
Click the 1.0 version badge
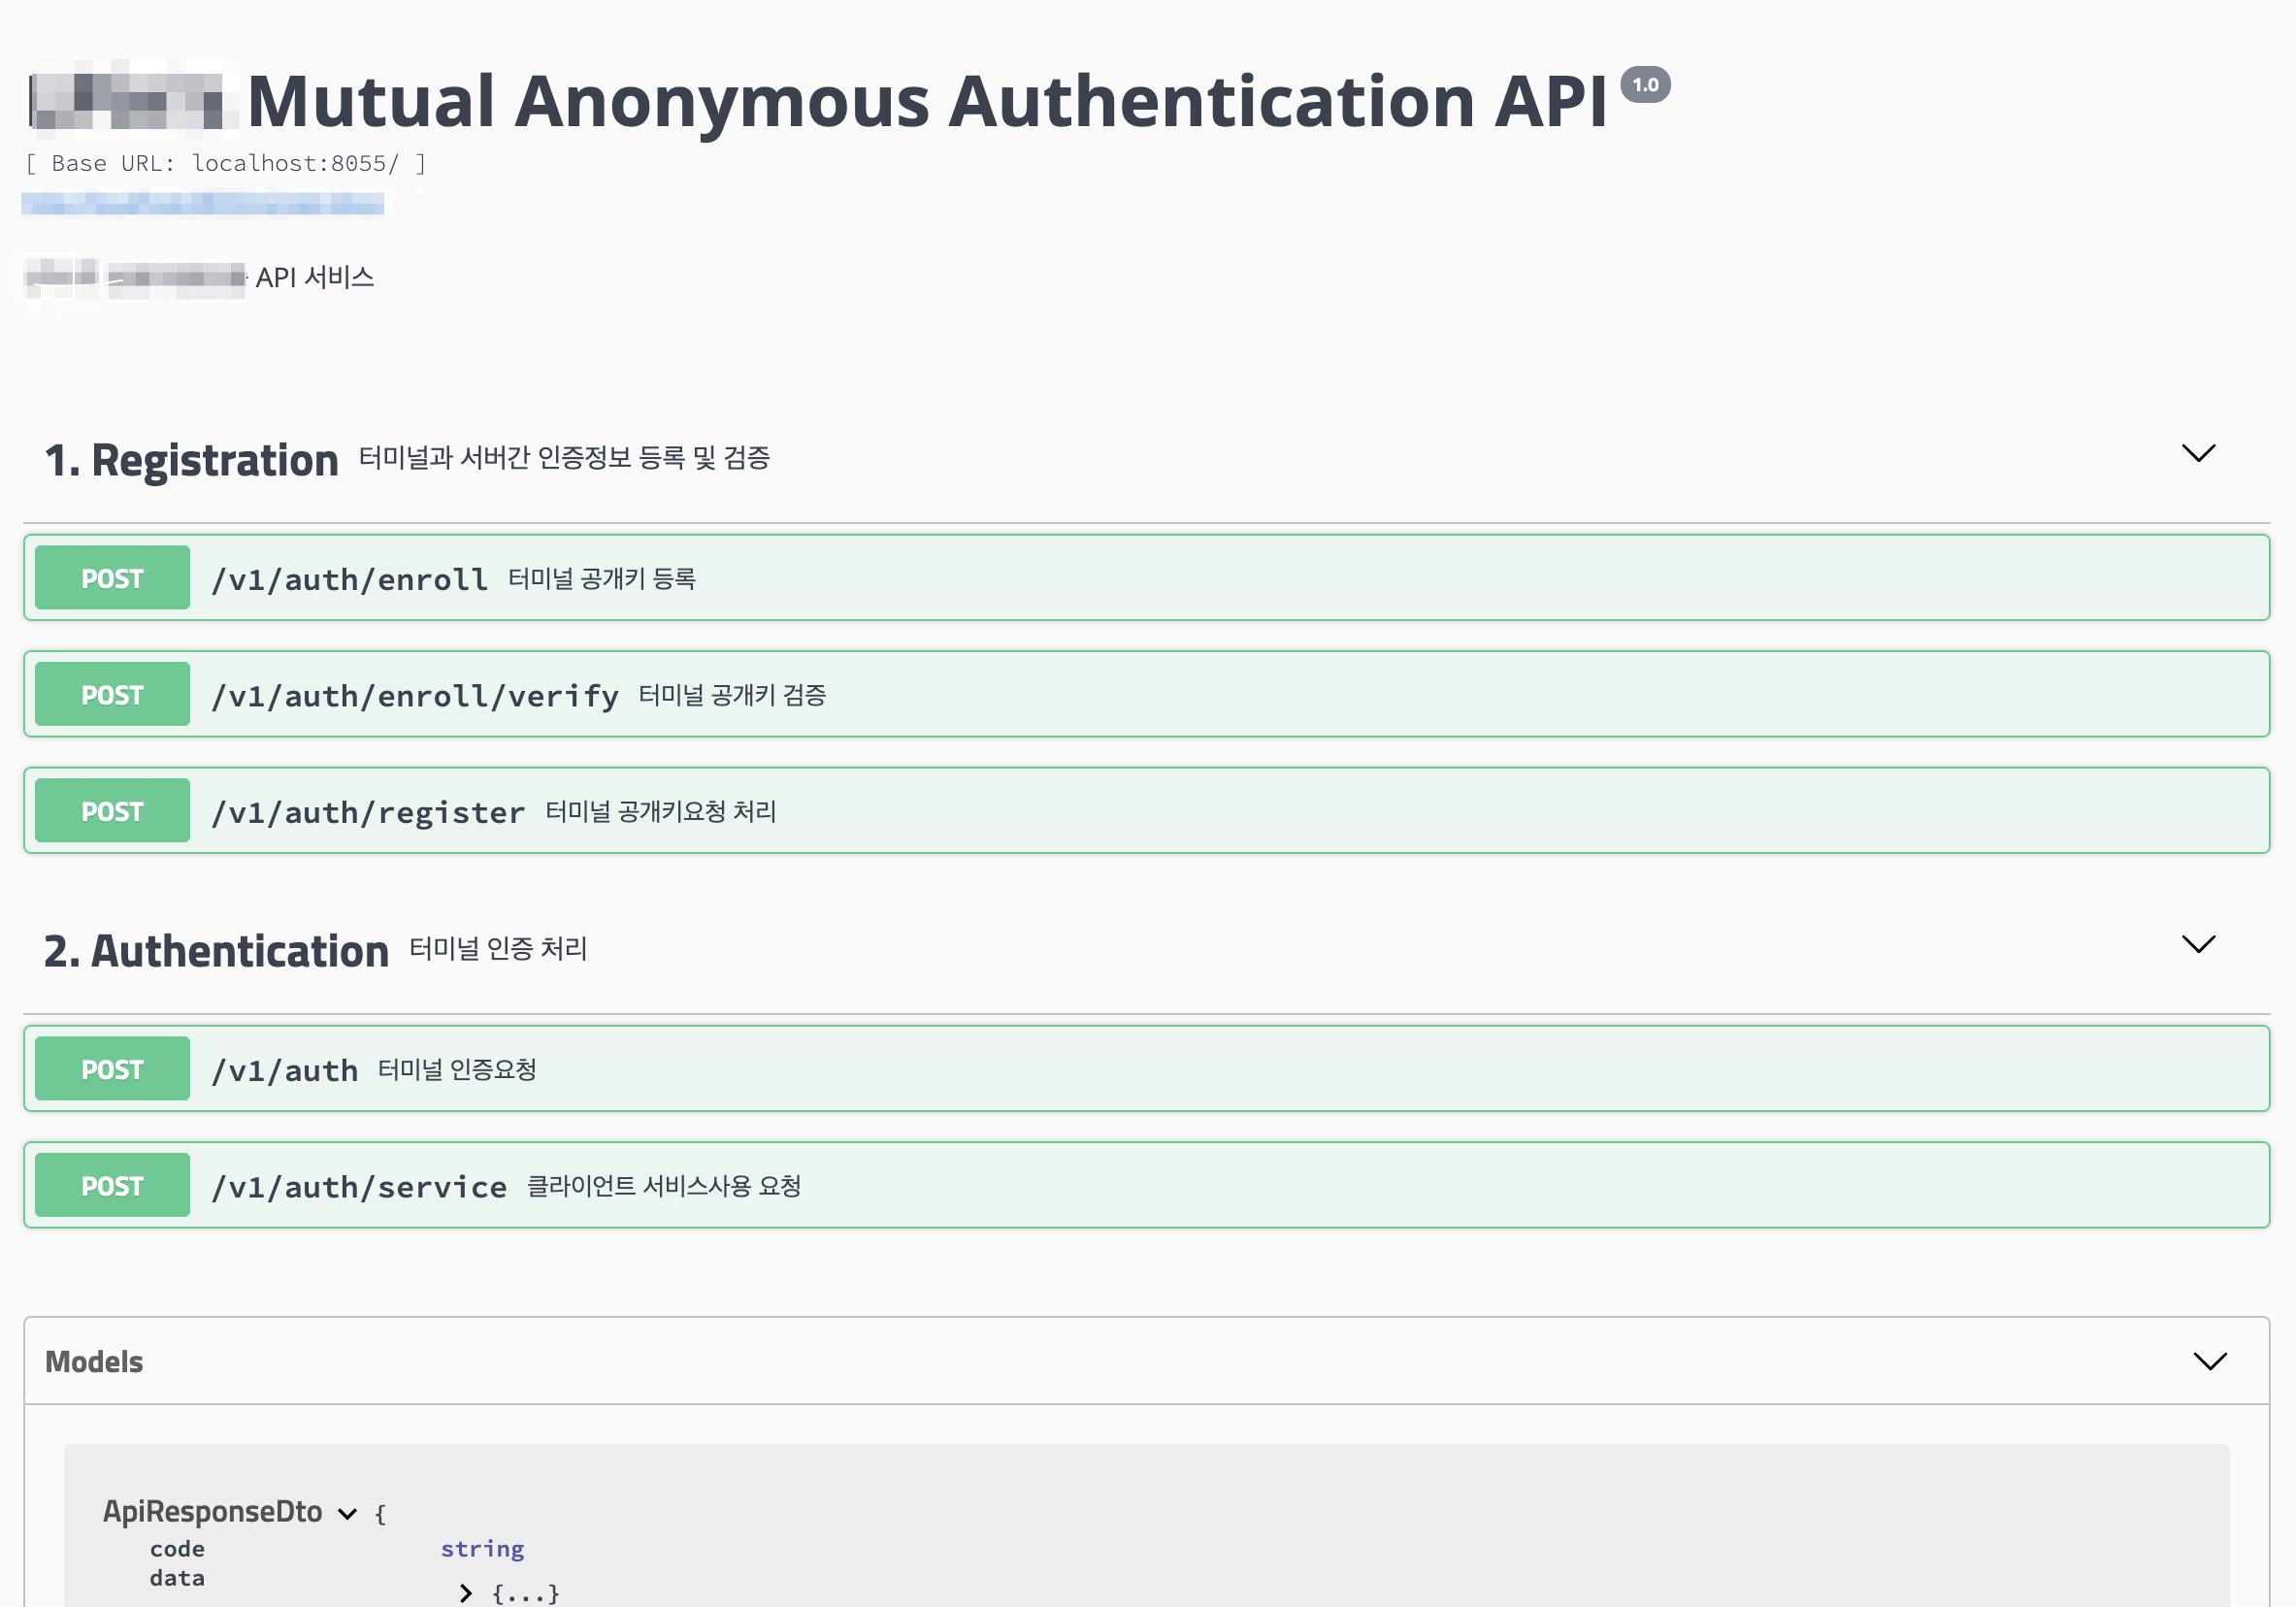[x=1645, y=85]
